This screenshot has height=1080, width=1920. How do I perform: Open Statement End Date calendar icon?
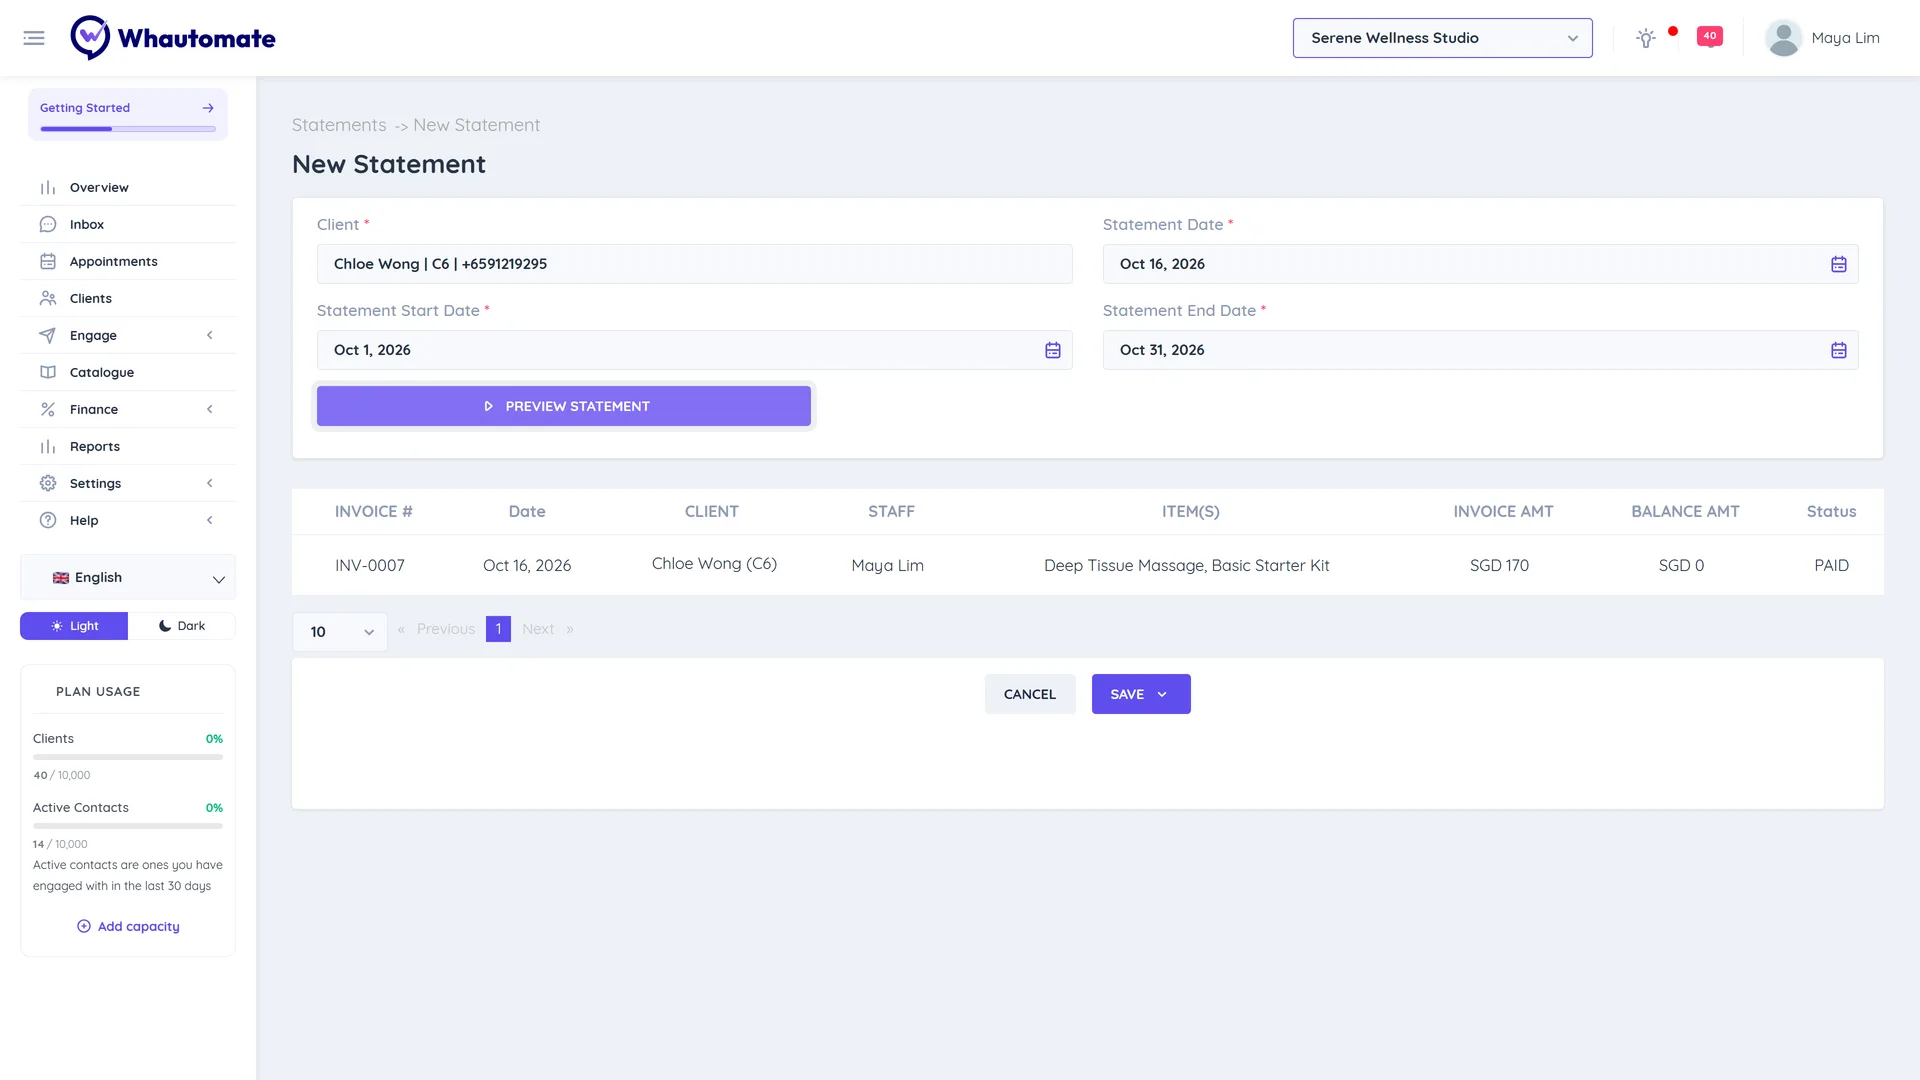tap(1838, 350)
